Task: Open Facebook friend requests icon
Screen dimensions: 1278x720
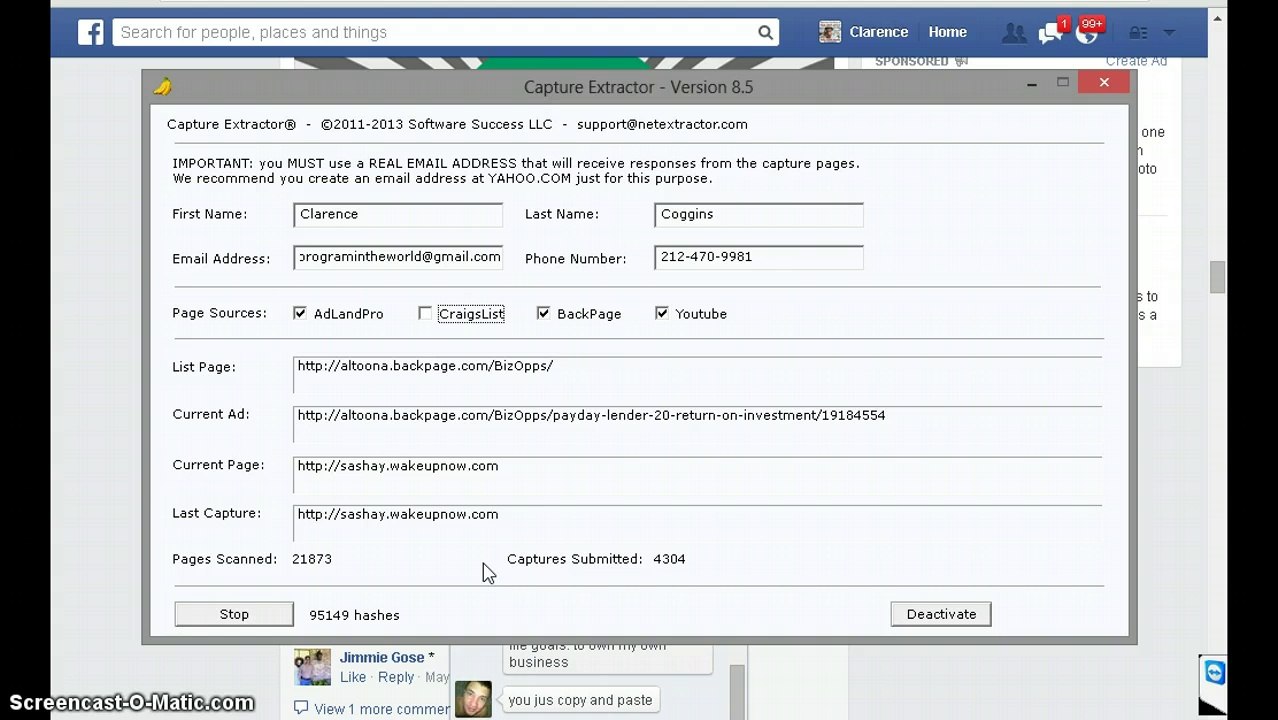Action: point(1014,33)
